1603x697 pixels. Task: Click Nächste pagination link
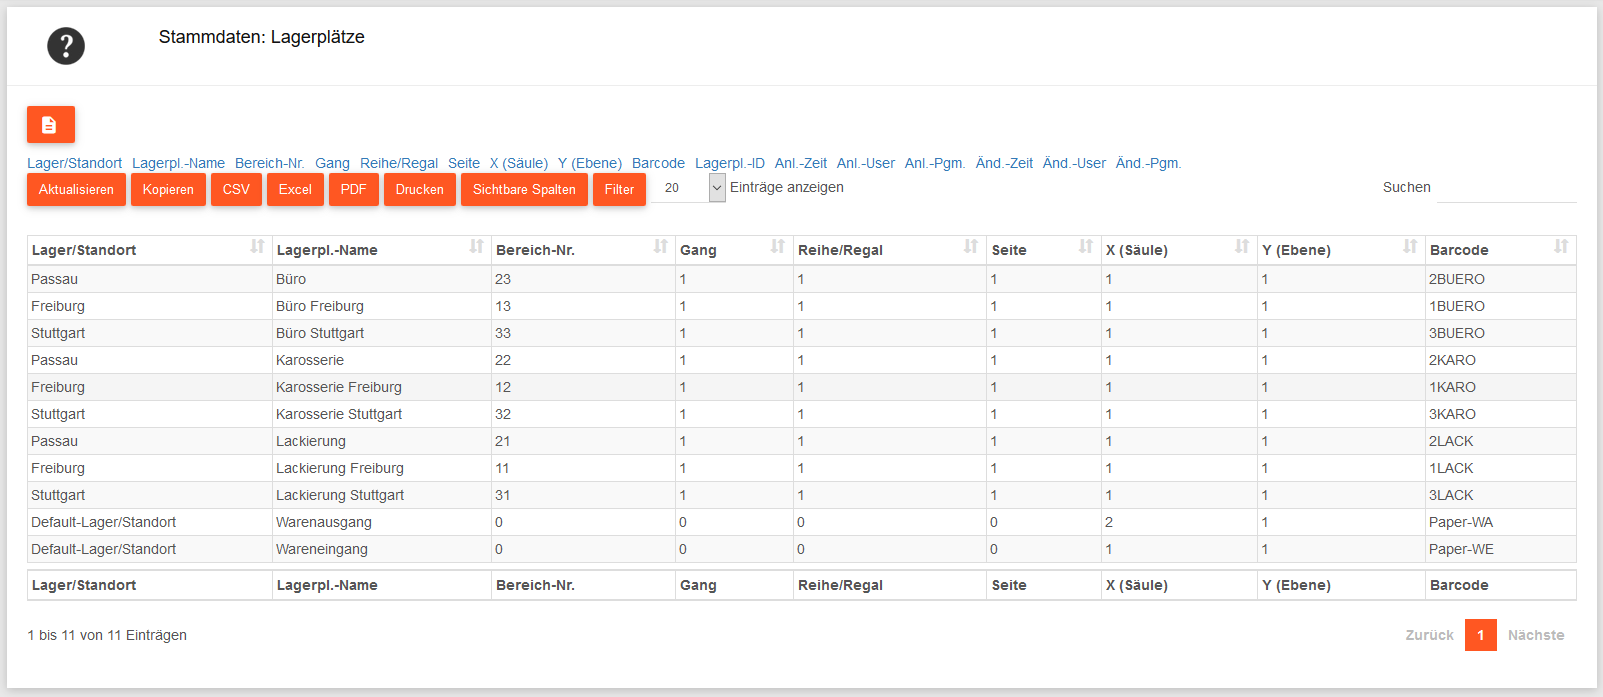(1535, 635)
